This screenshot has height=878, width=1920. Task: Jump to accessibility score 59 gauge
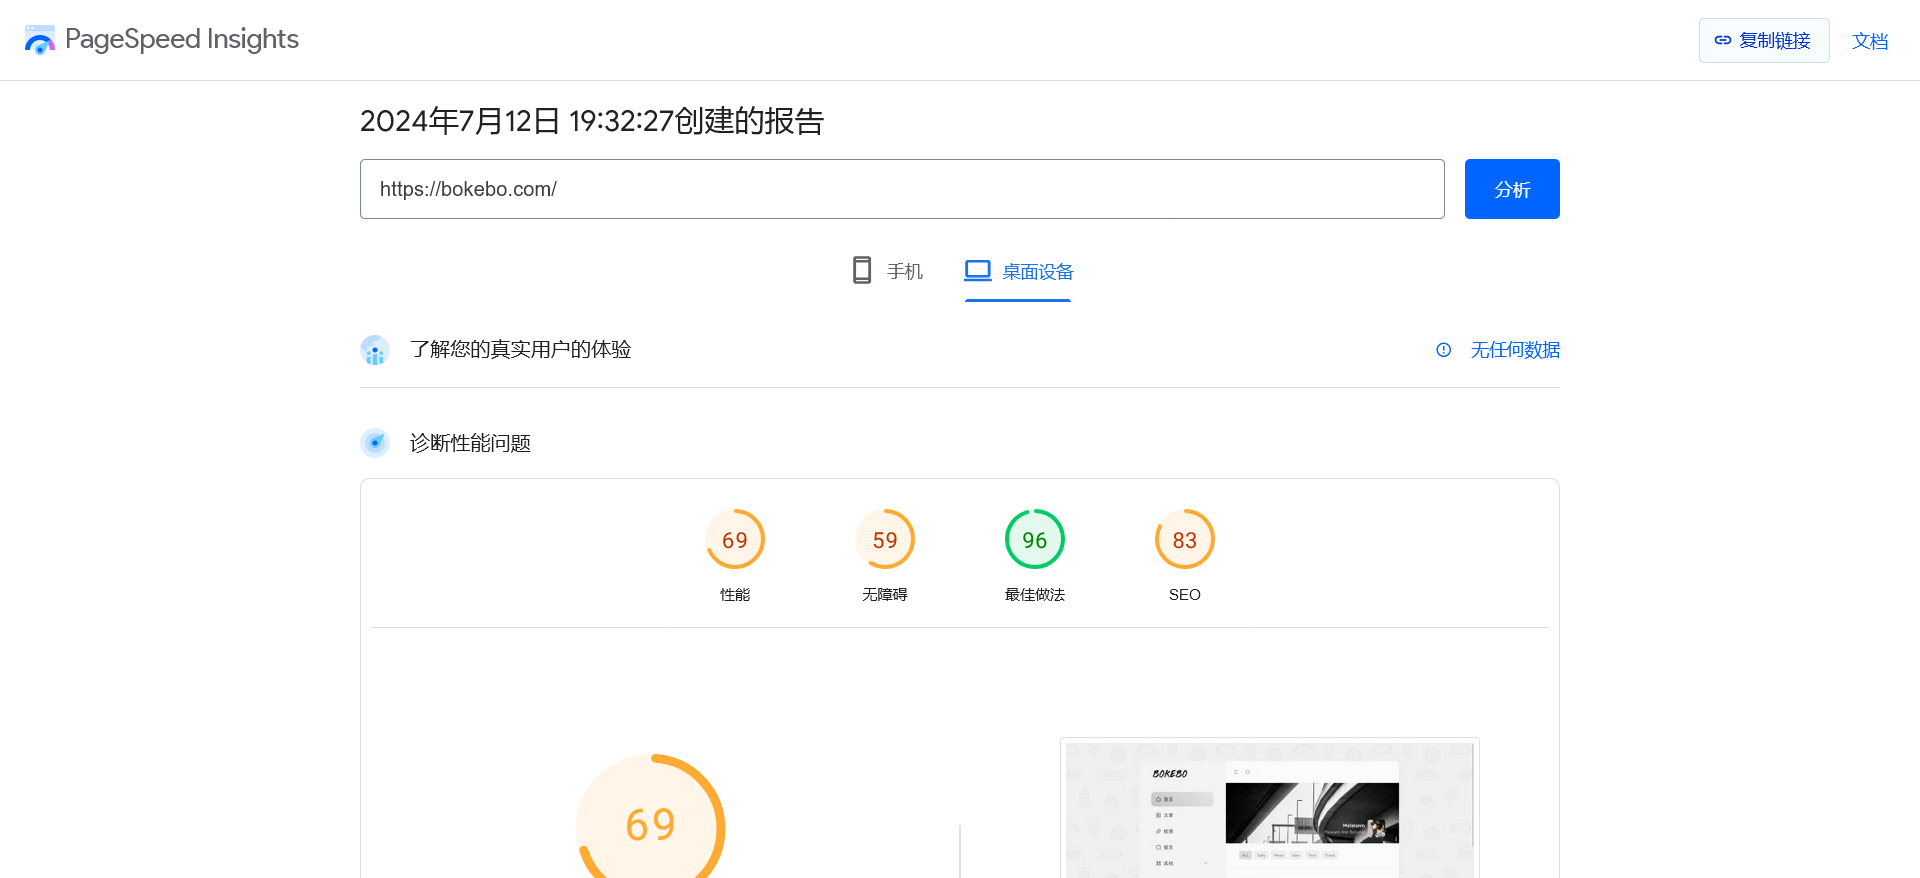coord(885,540)
